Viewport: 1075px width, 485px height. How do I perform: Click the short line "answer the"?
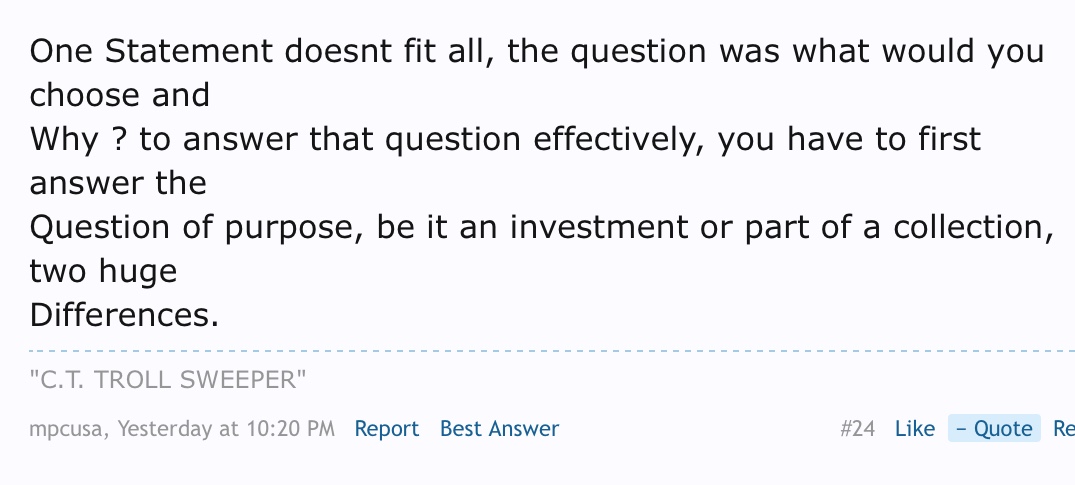(x=118, y=183)
